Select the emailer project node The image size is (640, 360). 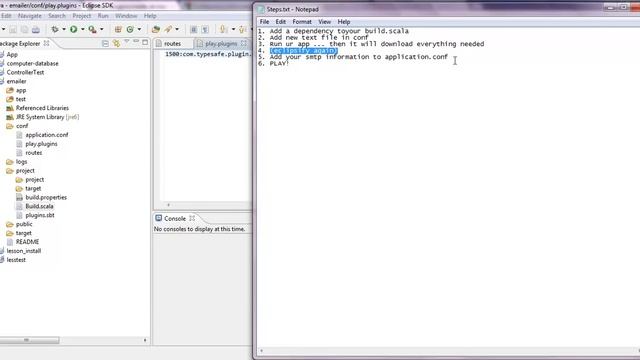[16, 81]
